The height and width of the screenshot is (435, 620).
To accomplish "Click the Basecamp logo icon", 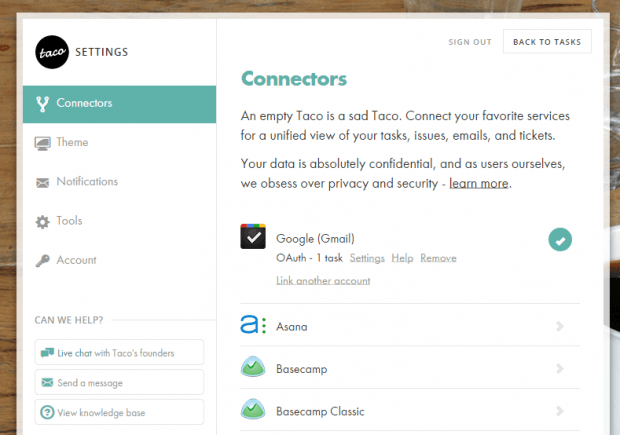I will [253, 368].
